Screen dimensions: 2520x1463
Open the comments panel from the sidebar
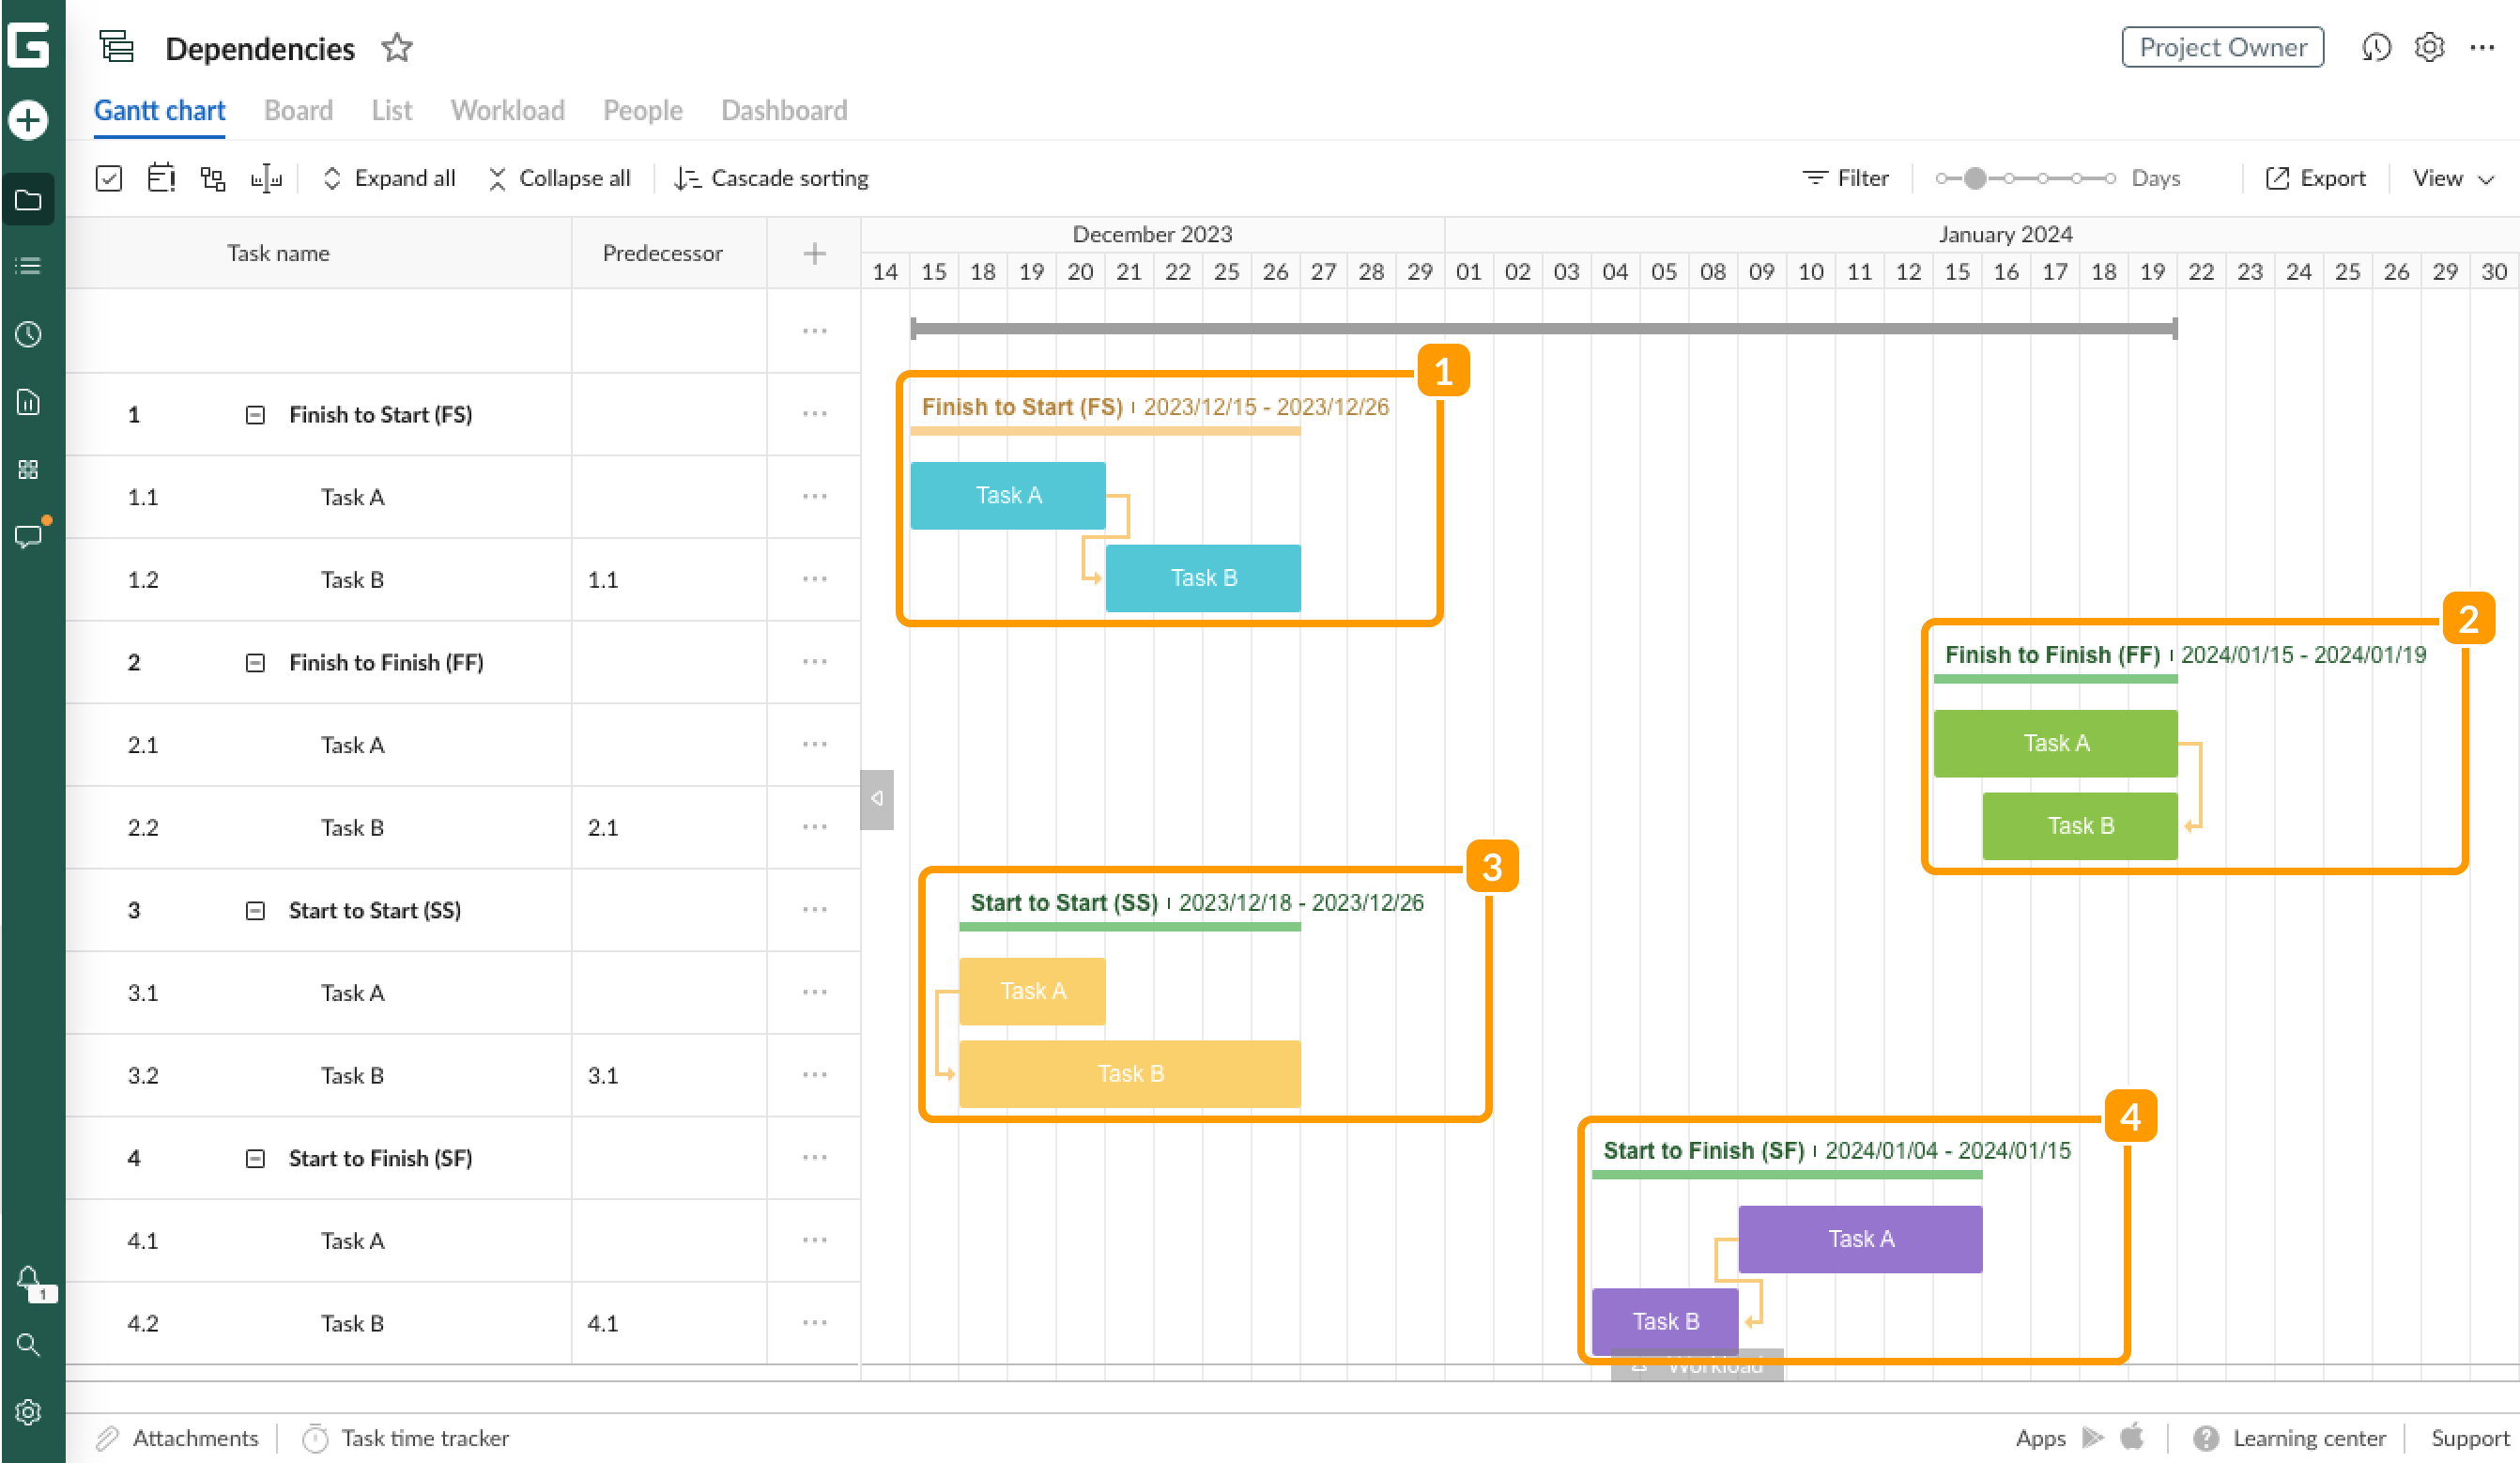[x=28, y=536]
